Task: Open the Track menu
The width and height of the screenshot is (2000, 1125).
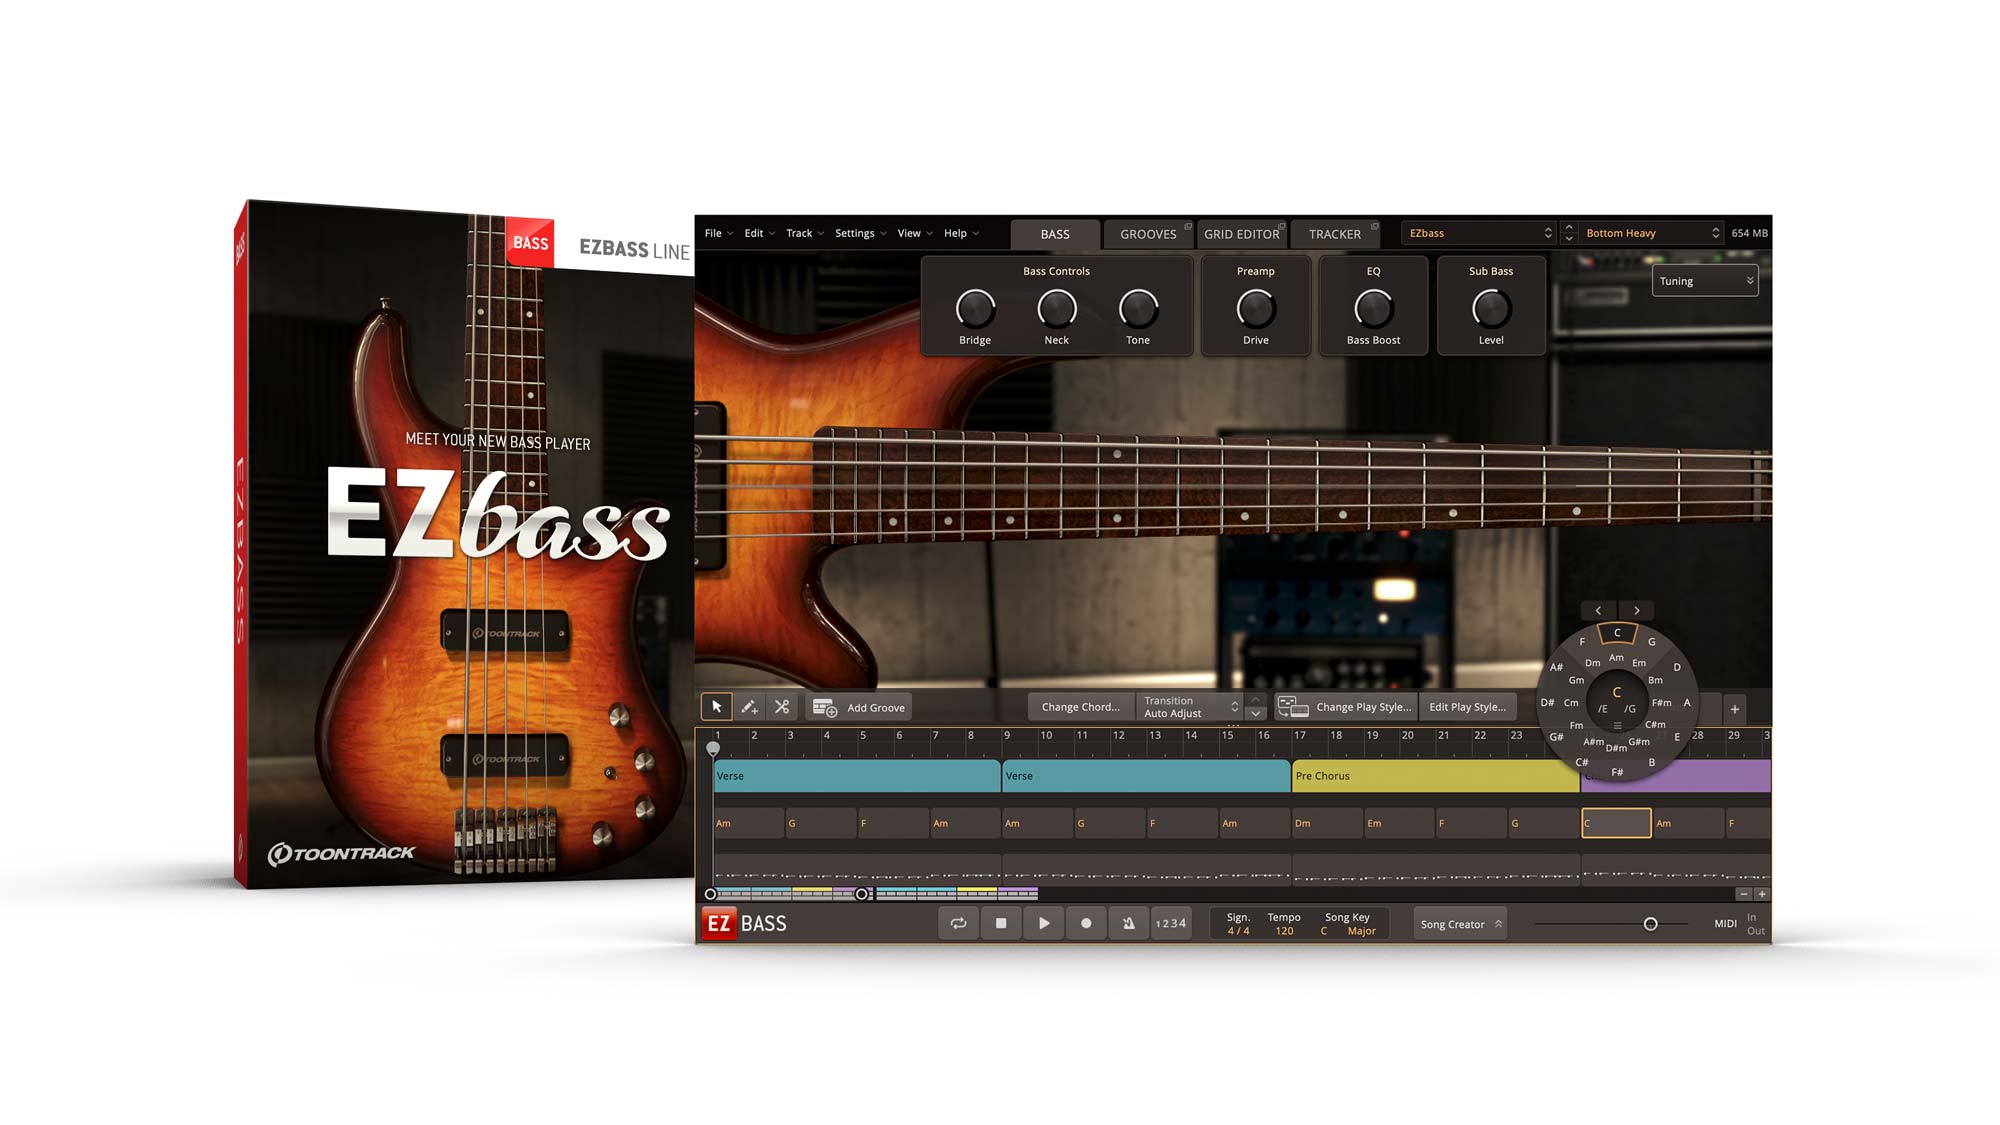Action: (x=799, y=232)
